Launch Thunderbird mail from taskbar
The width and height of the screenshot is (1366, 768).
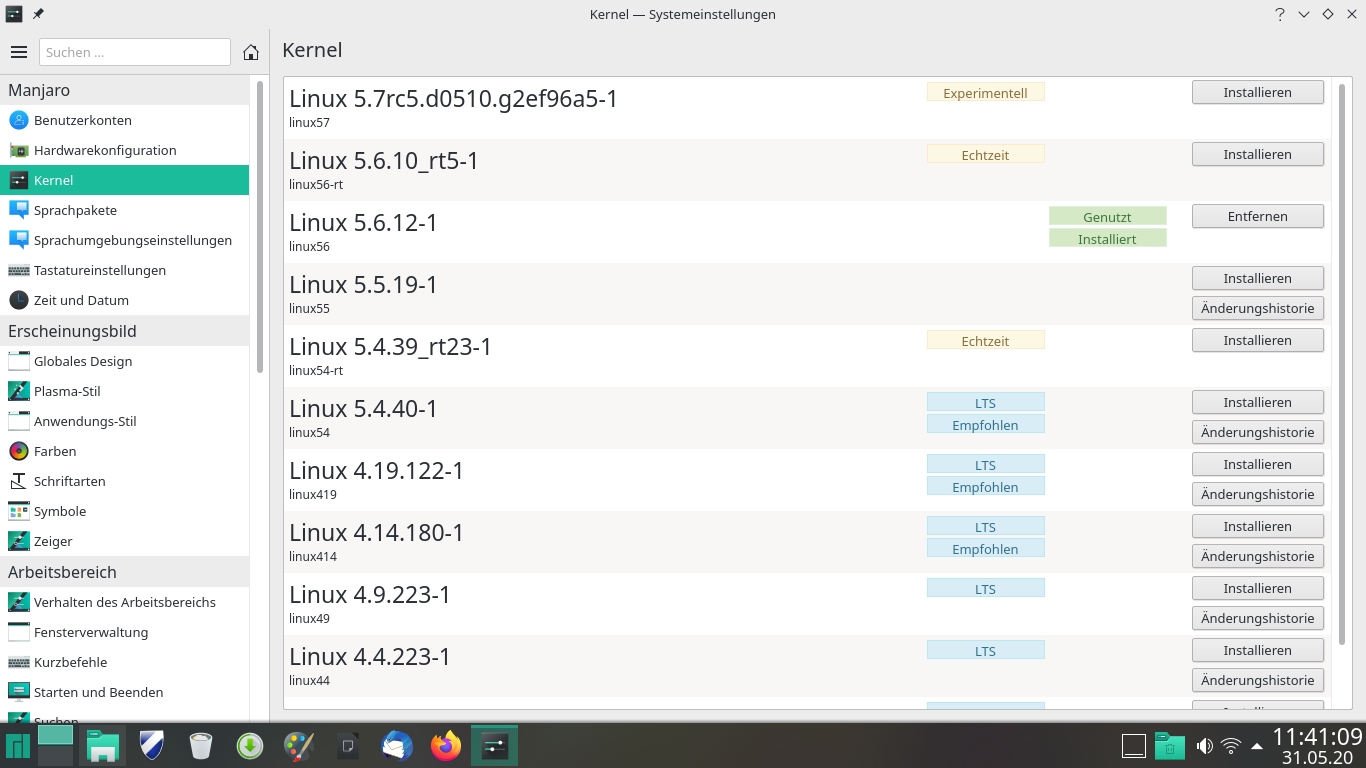point(397,746)
